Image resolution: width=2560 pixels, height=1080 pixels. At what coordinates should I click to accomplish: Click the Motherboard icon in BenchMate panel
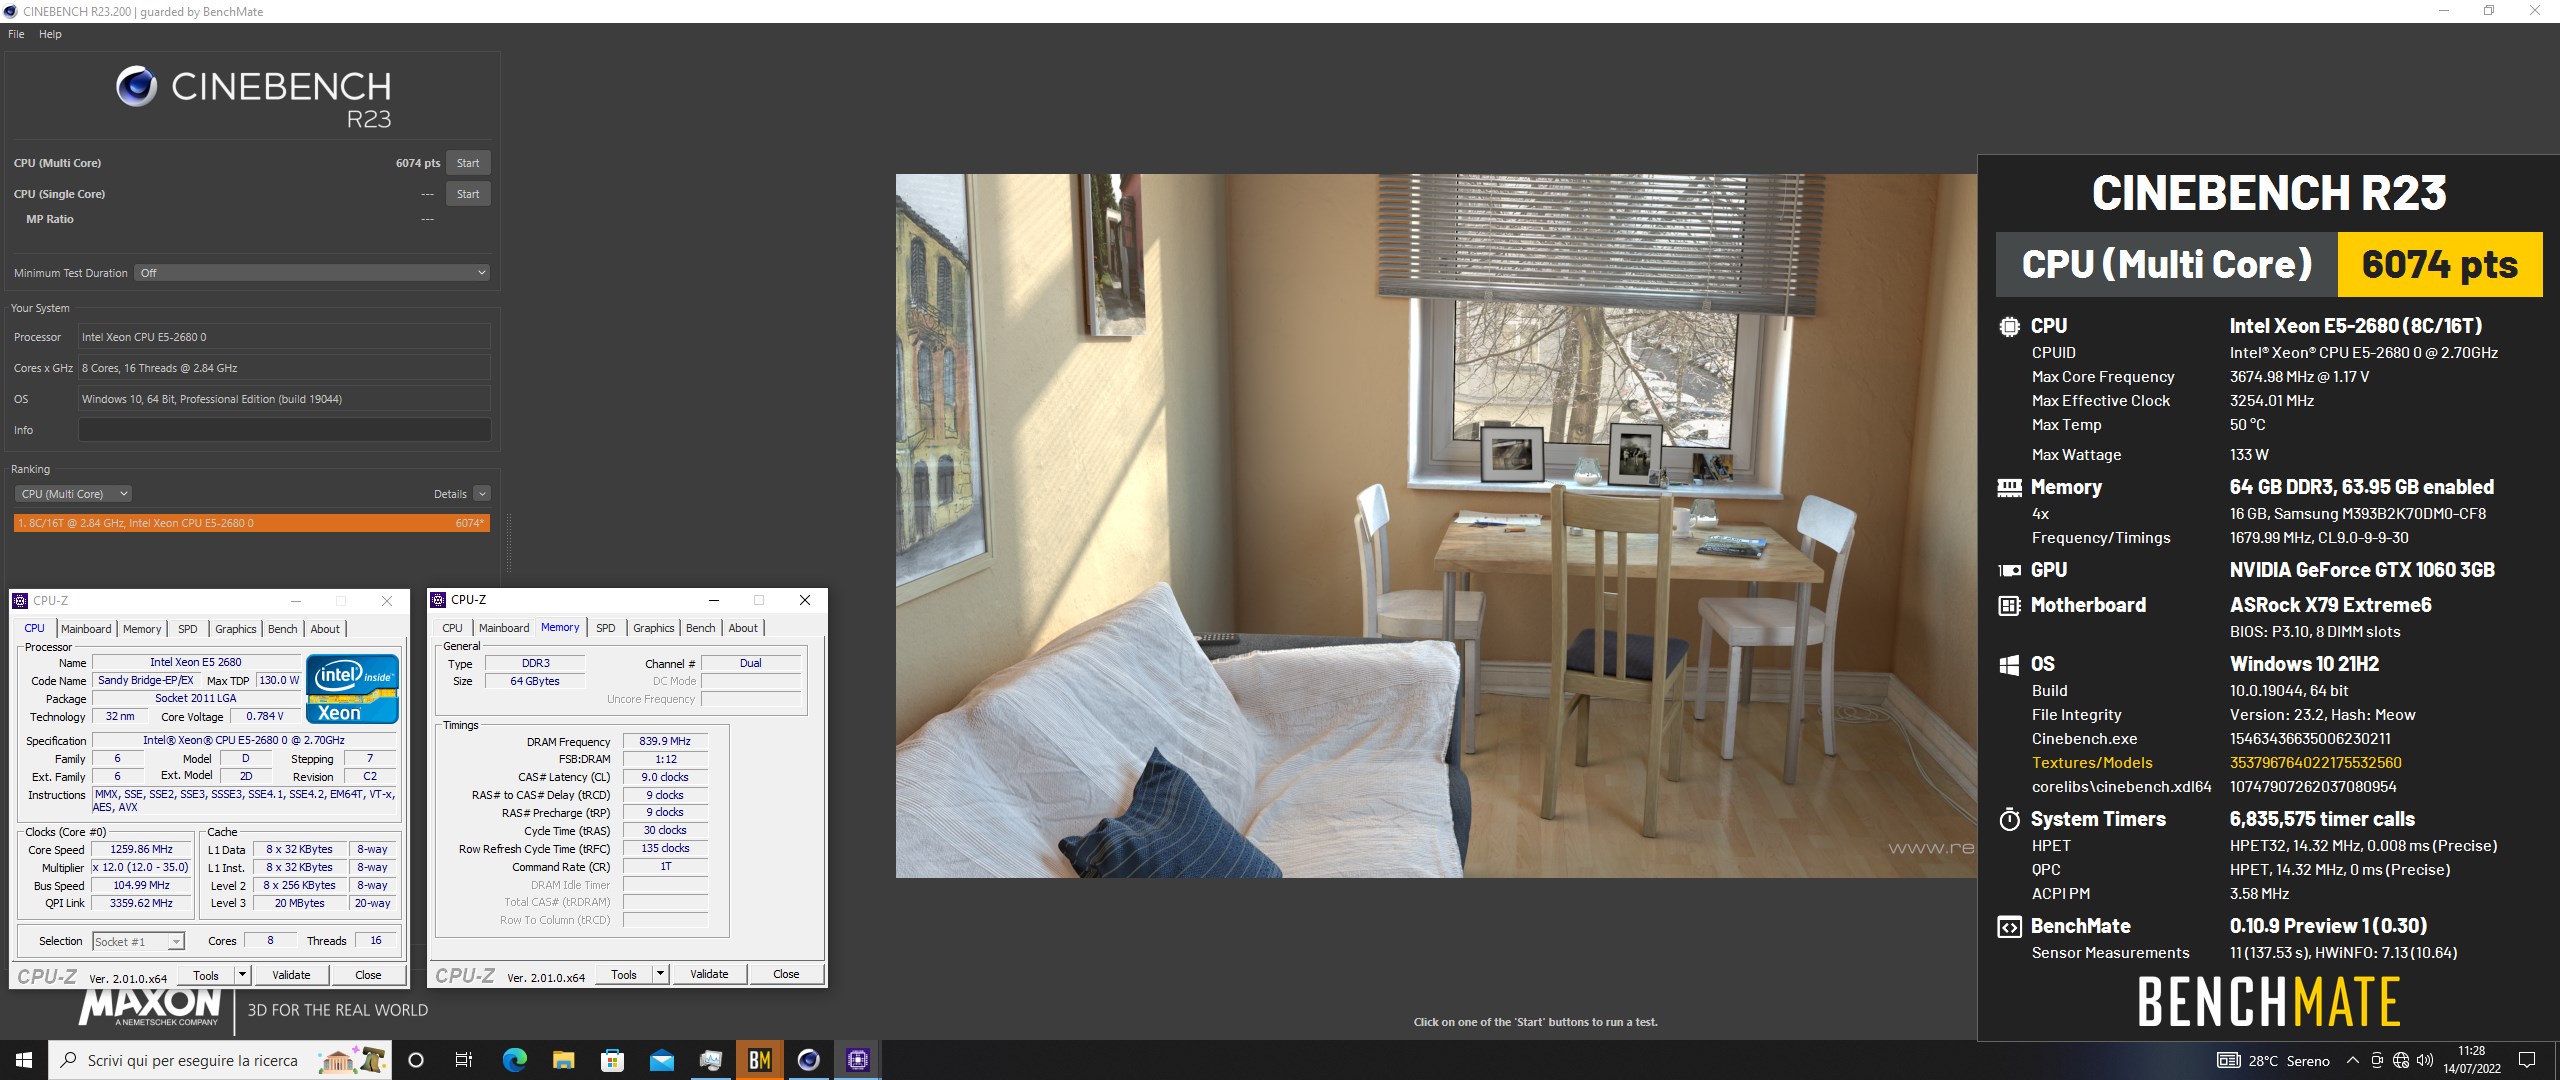(x=2009, y=605)
